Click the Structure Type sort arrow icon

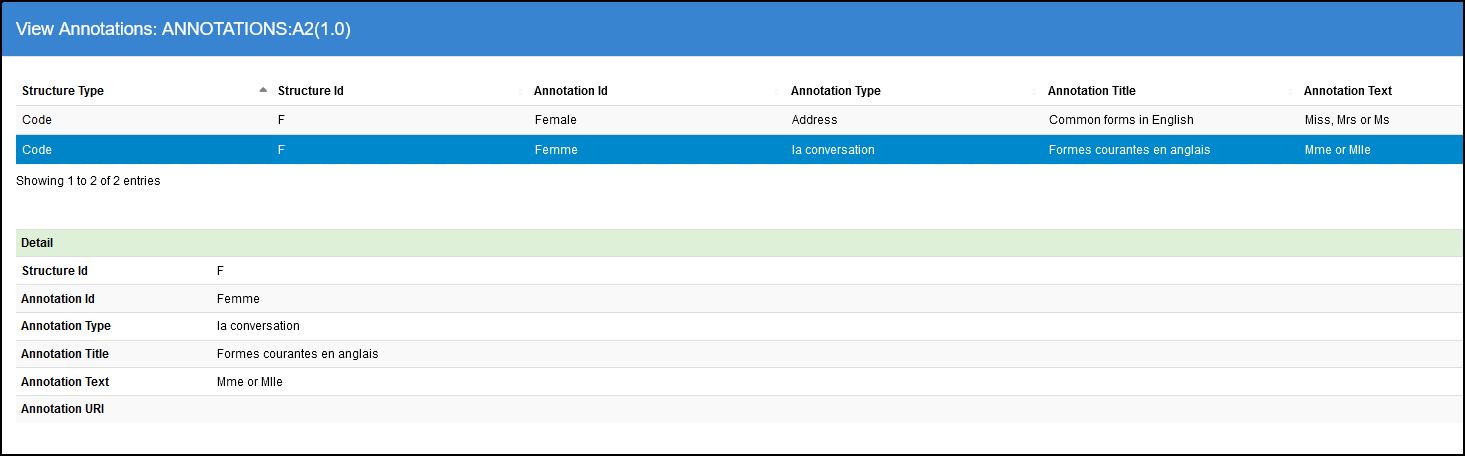tap(263, 90)
